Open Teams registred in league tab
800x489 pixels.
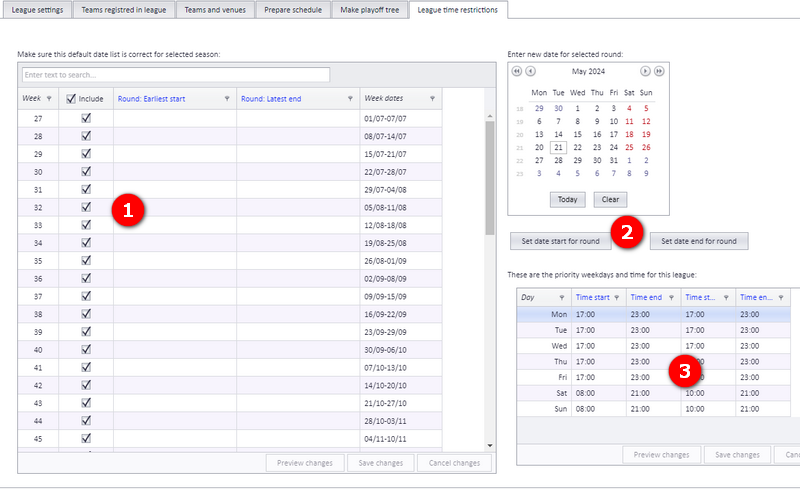click(x=123, y=10)
